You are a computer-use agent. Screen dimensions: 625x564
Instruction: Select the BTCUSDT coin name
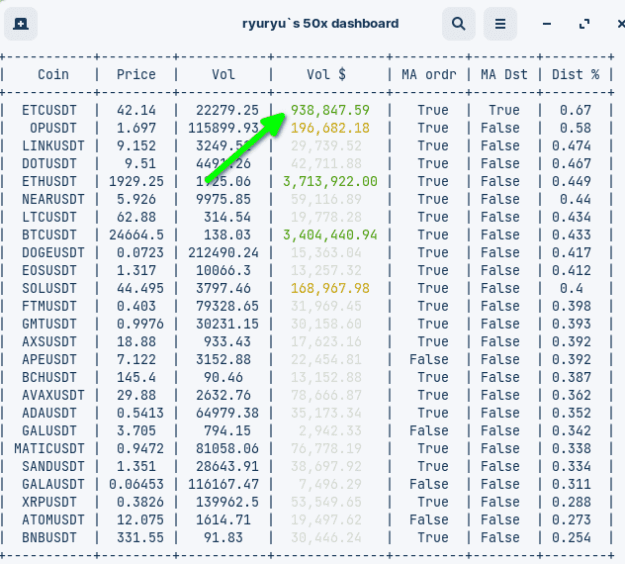49,235
